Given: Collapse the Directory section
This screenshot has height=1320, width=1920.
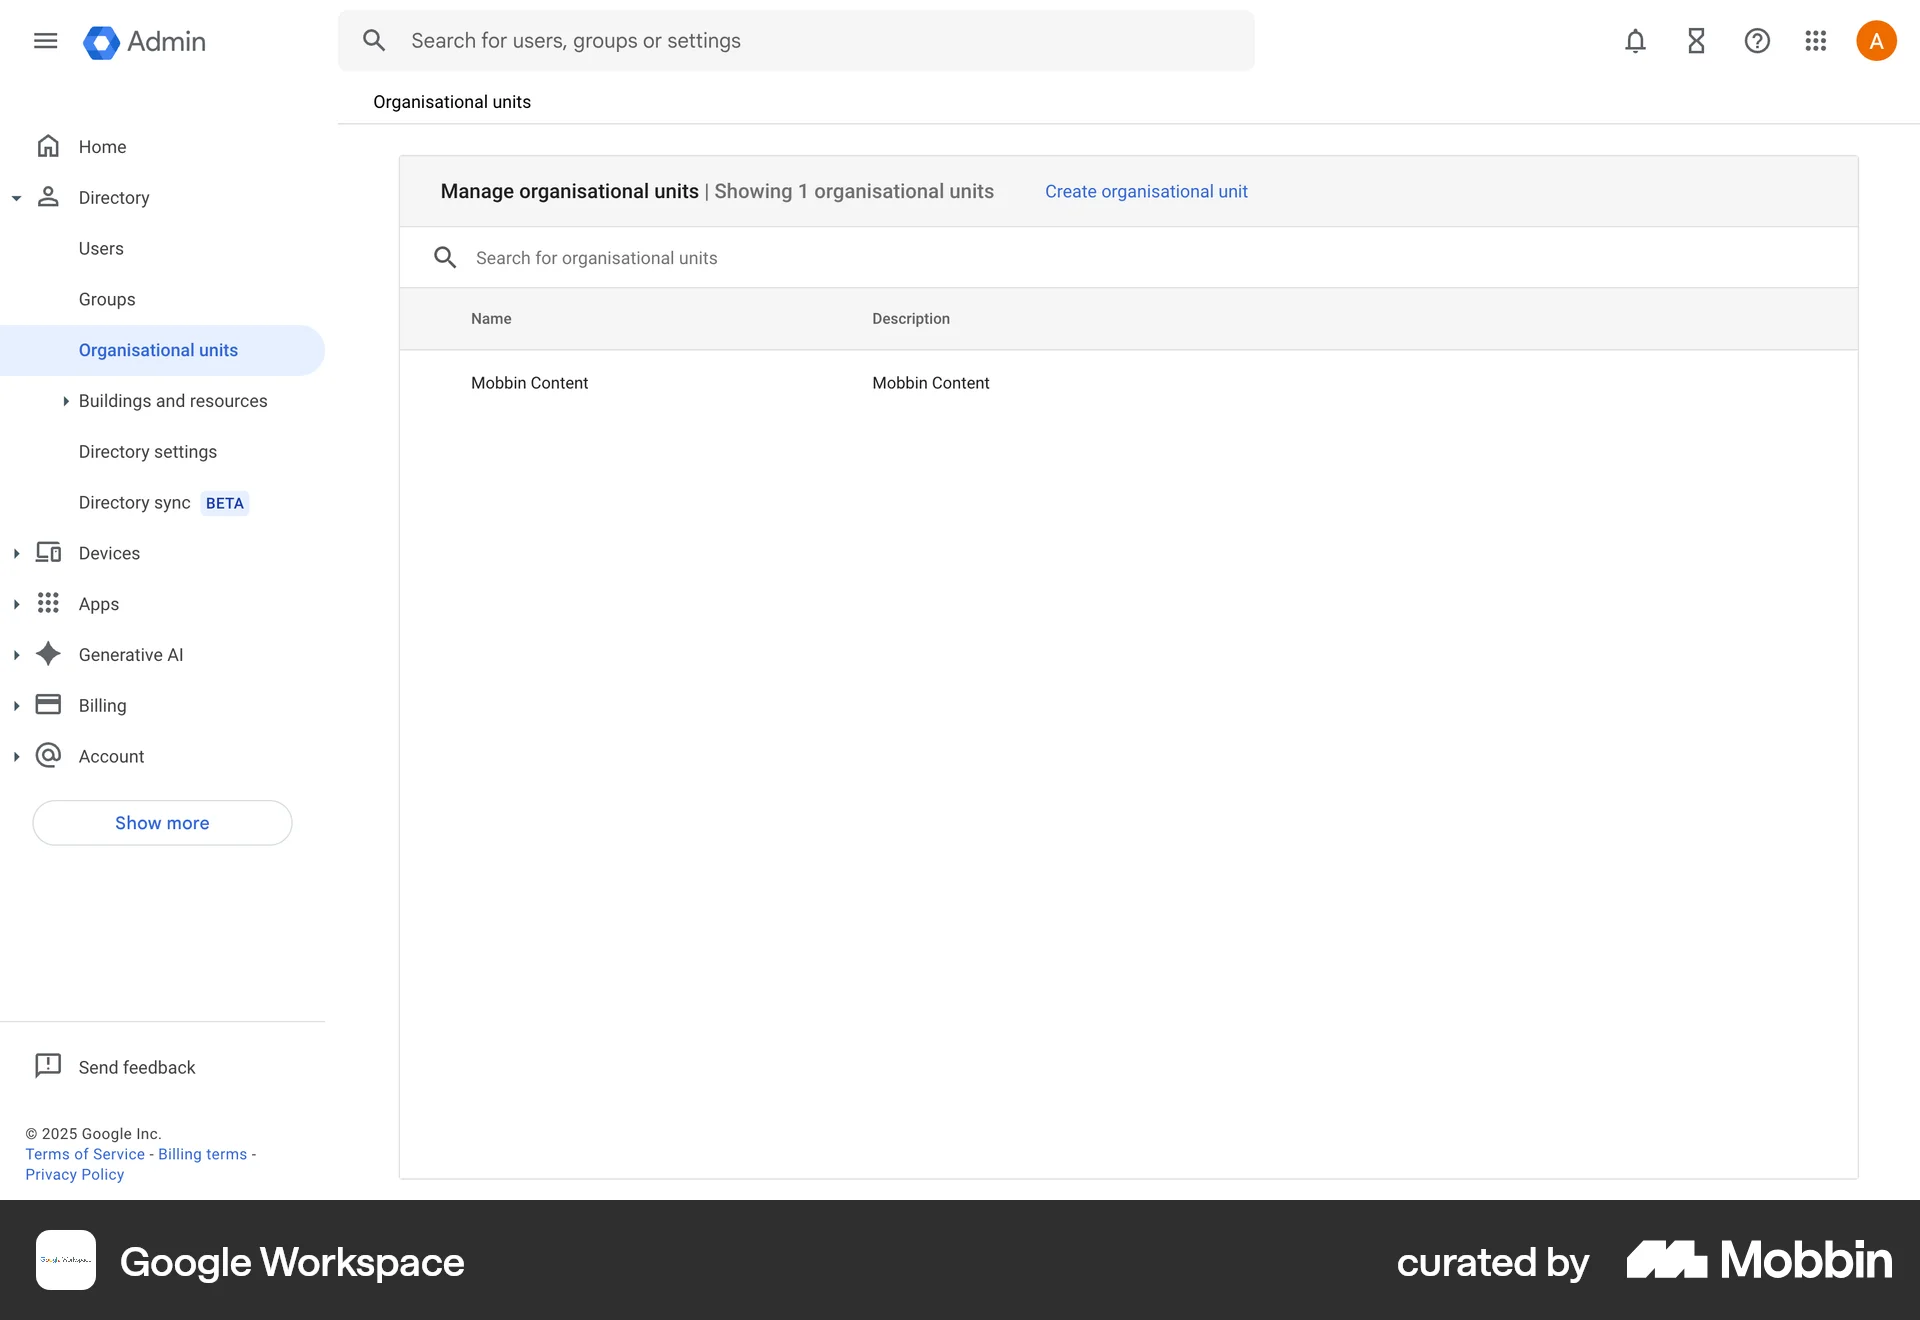Looking at the screenshot, I should pyautogui.click(x=16, y=197).
